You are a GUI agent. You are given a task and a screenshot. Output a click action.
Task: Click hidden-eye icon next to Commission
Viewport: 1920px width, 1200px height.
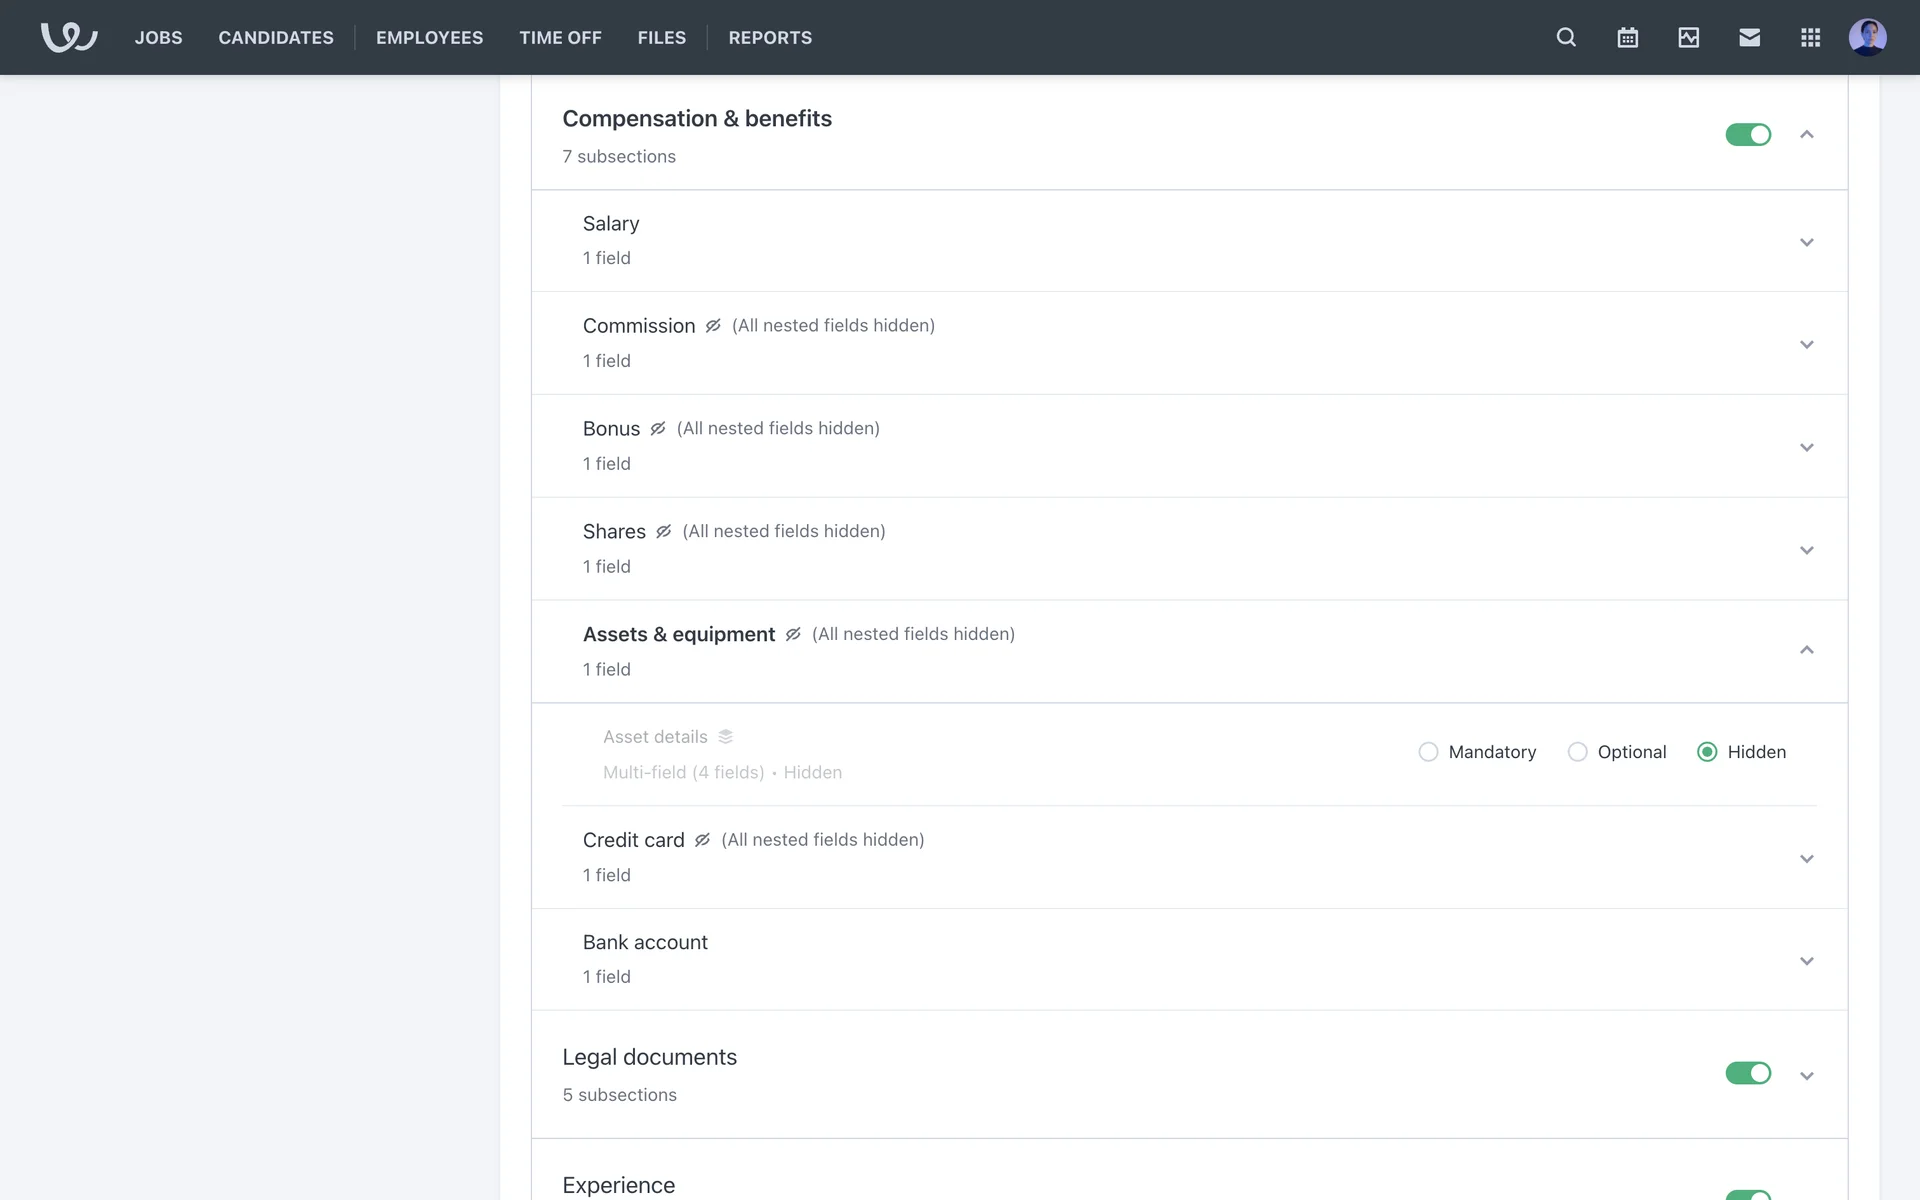[713, 326]
